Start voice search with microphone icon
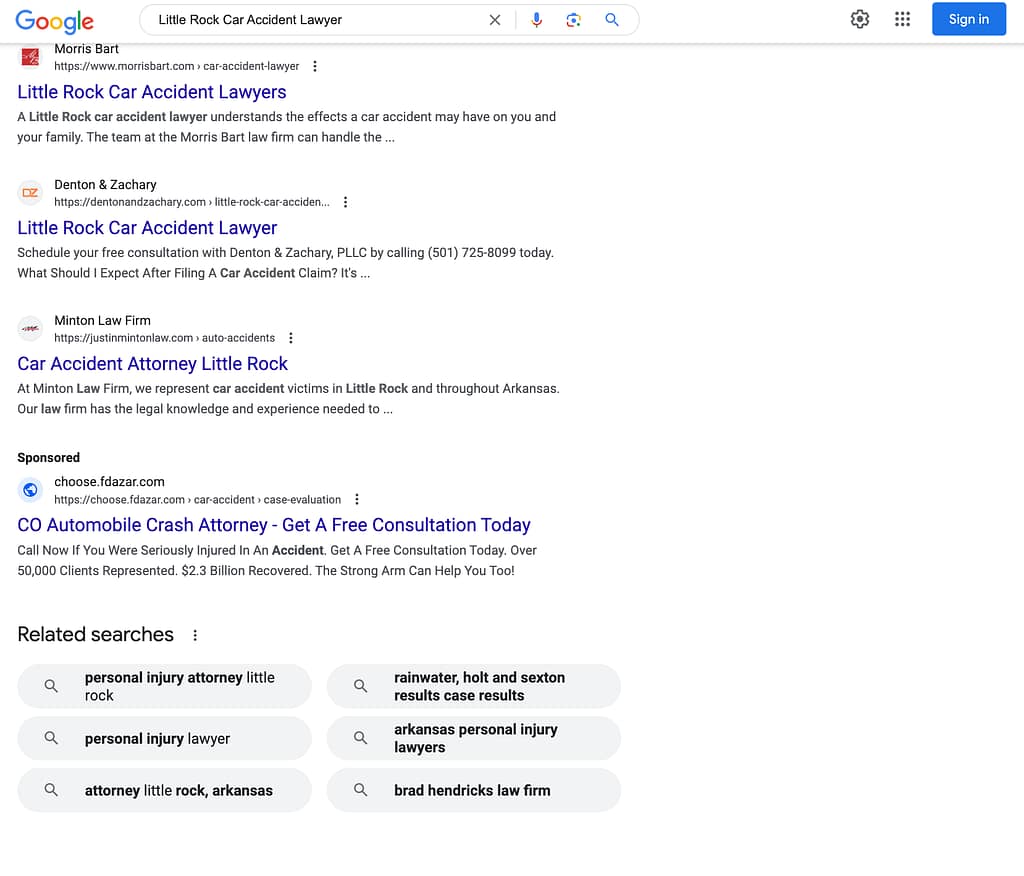This screenshot has height=876, width=1024. 536,20
